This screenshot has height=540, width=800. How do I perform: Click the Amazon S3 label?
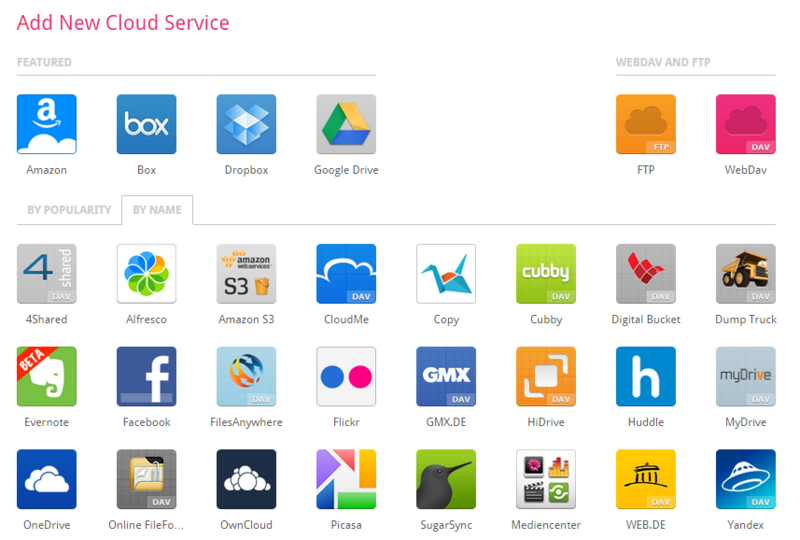pos(246,320)
